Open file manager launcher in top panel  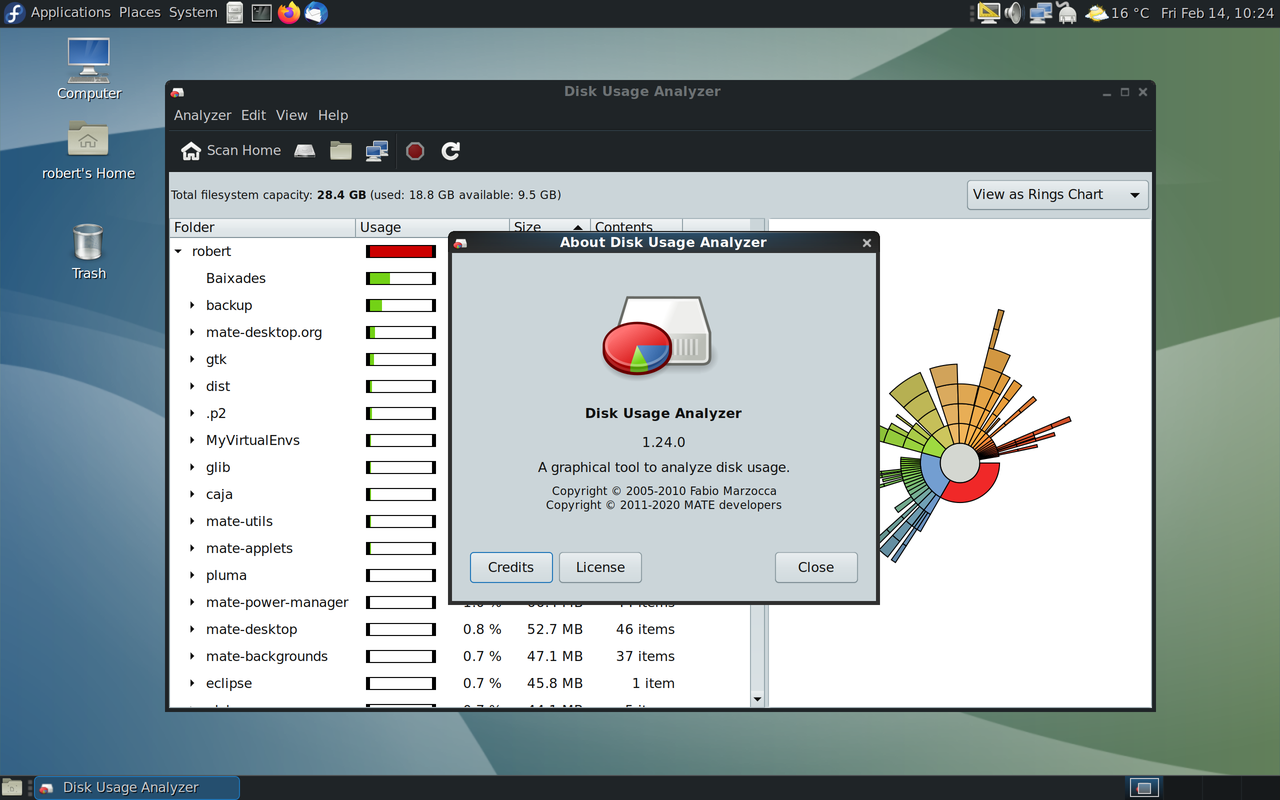point(235,13)
